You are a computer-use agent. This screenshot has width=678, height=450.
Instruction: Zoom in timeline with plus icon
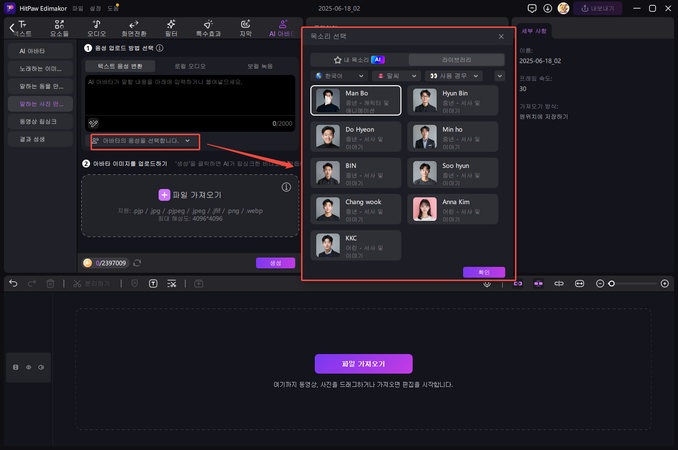coord(665,284)
